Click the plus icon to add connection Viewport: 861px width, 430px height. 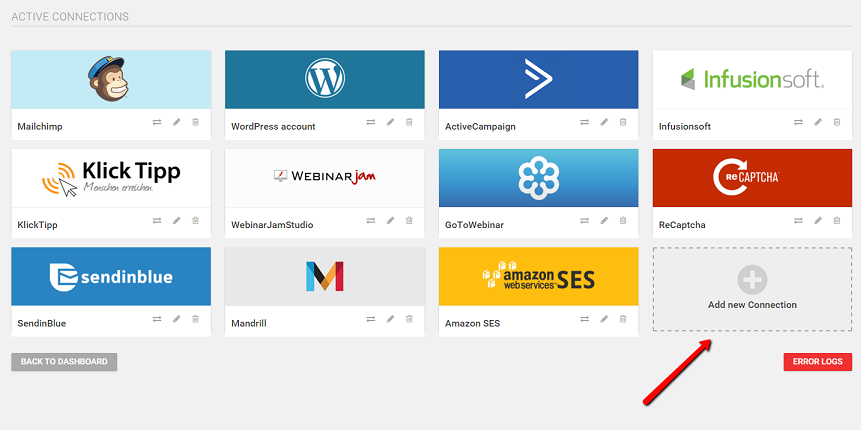pyautogui.click(x=752, y=280)
